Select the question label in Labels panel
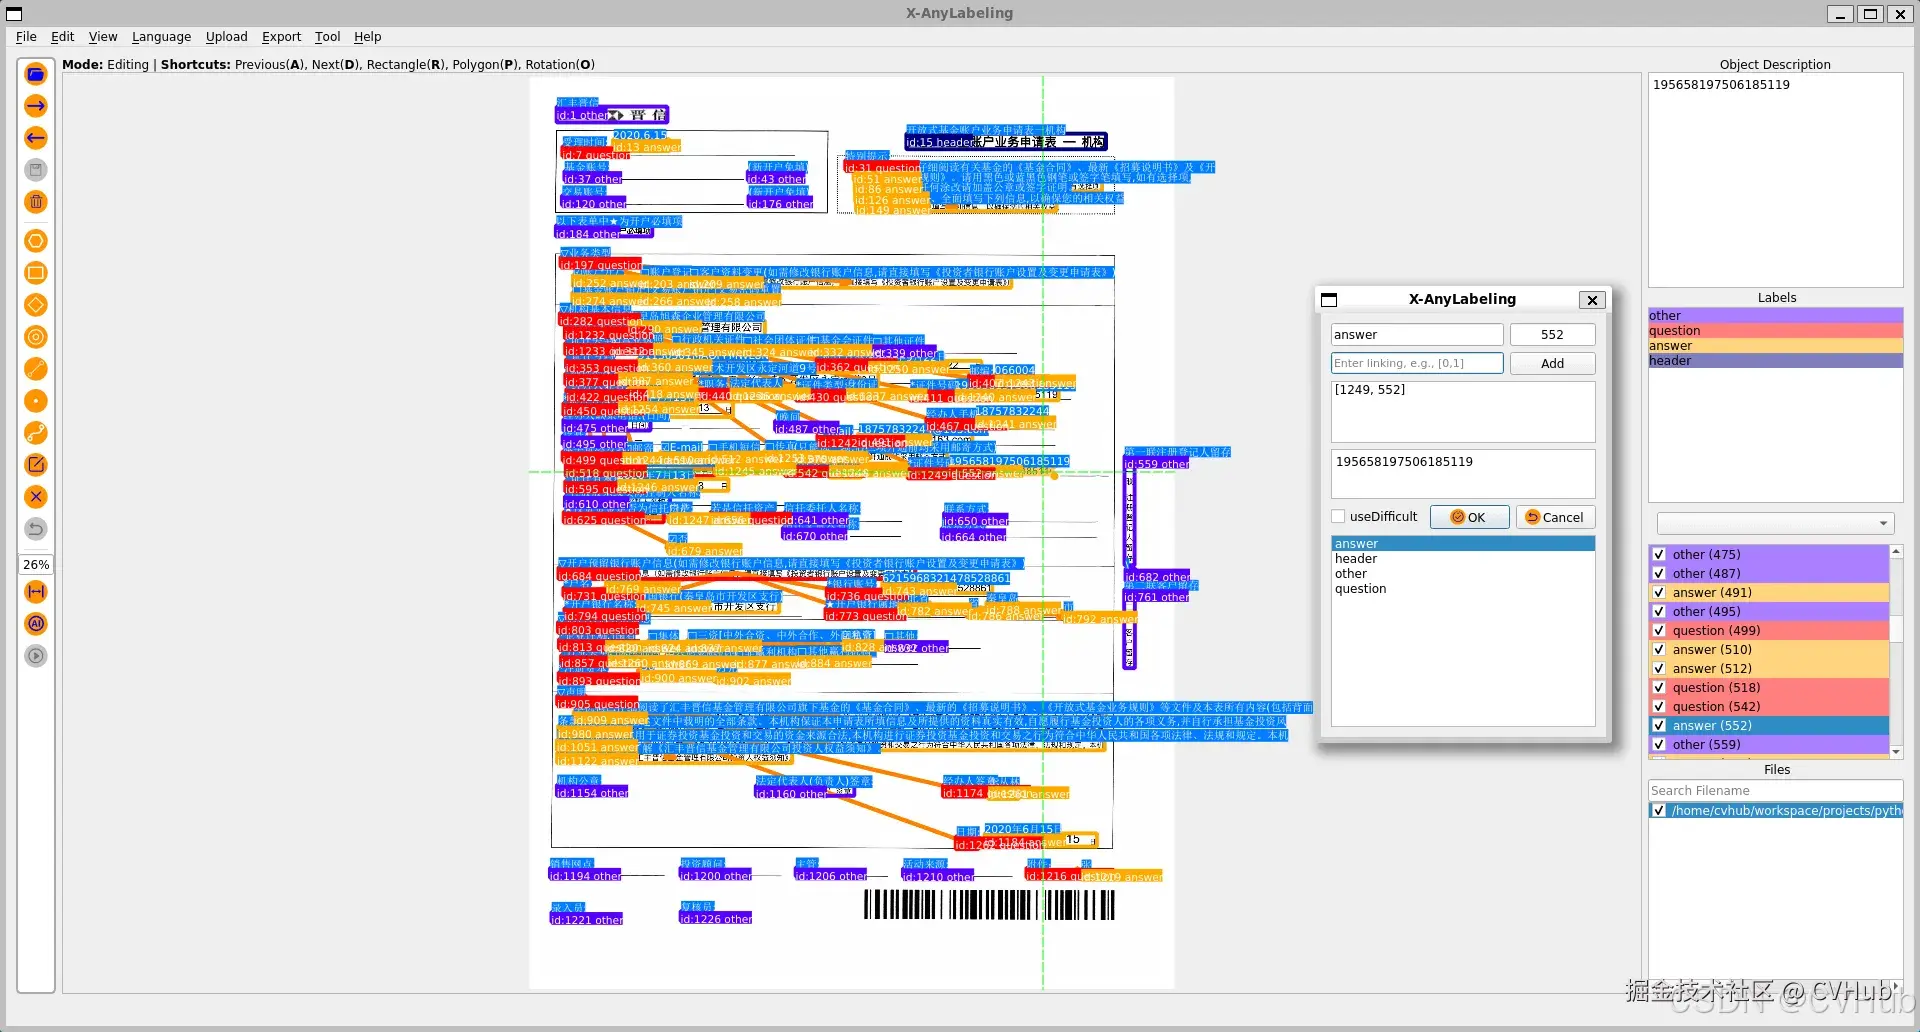This screenshot has height=1032, width=1920. click(x=1775, y=331)
